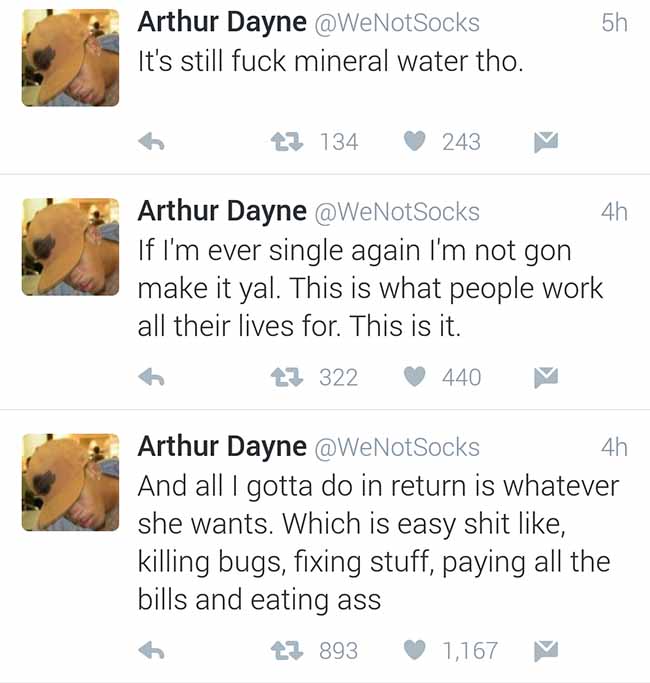
Task: Reply to the 'killing bugs' tweet
Action: 151,651
